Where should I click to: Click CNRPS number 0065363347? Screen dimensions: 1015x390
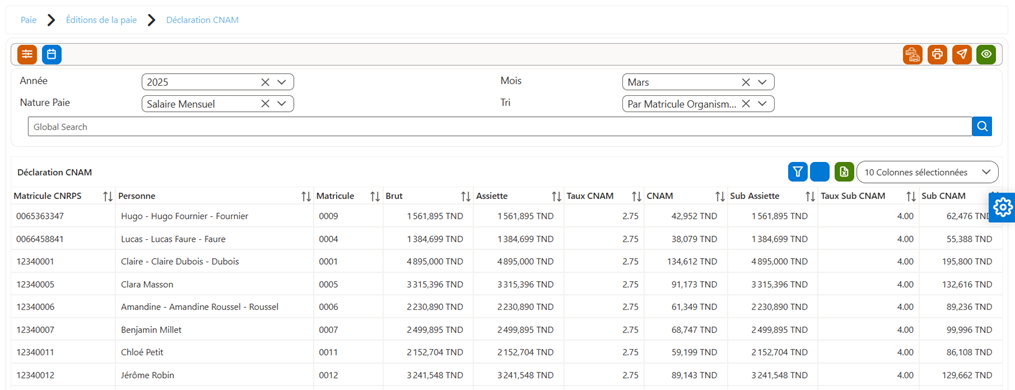[x=40, y=216]
